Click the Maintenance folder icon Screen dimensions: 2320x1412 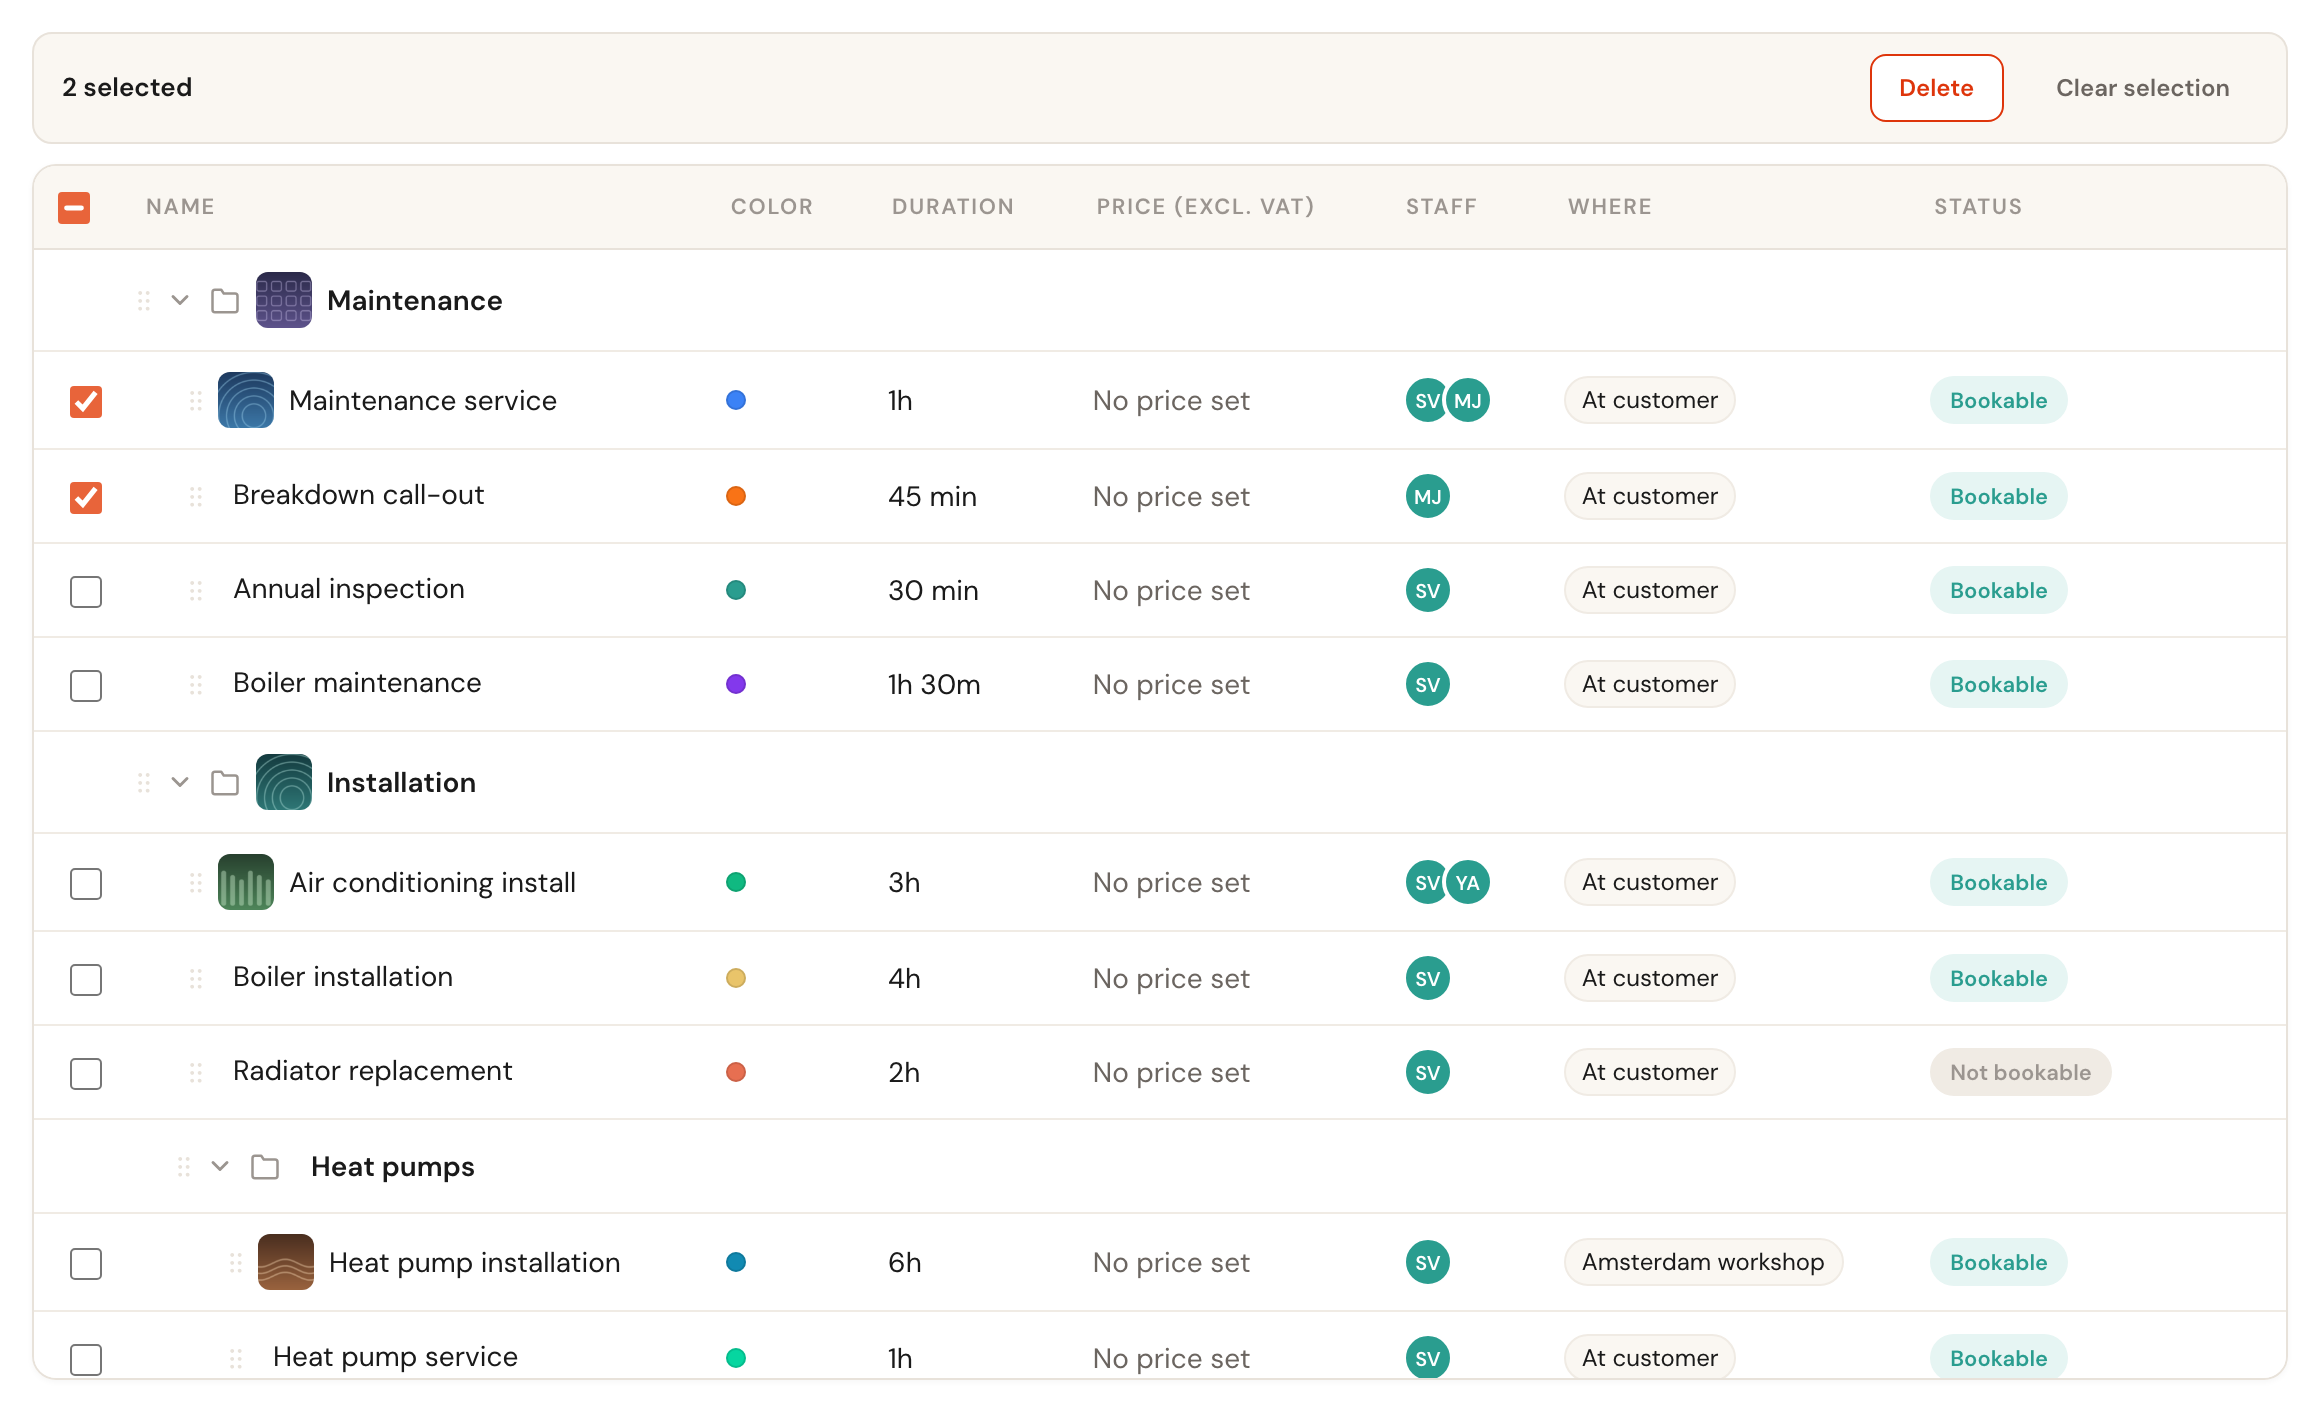point(225,300)
